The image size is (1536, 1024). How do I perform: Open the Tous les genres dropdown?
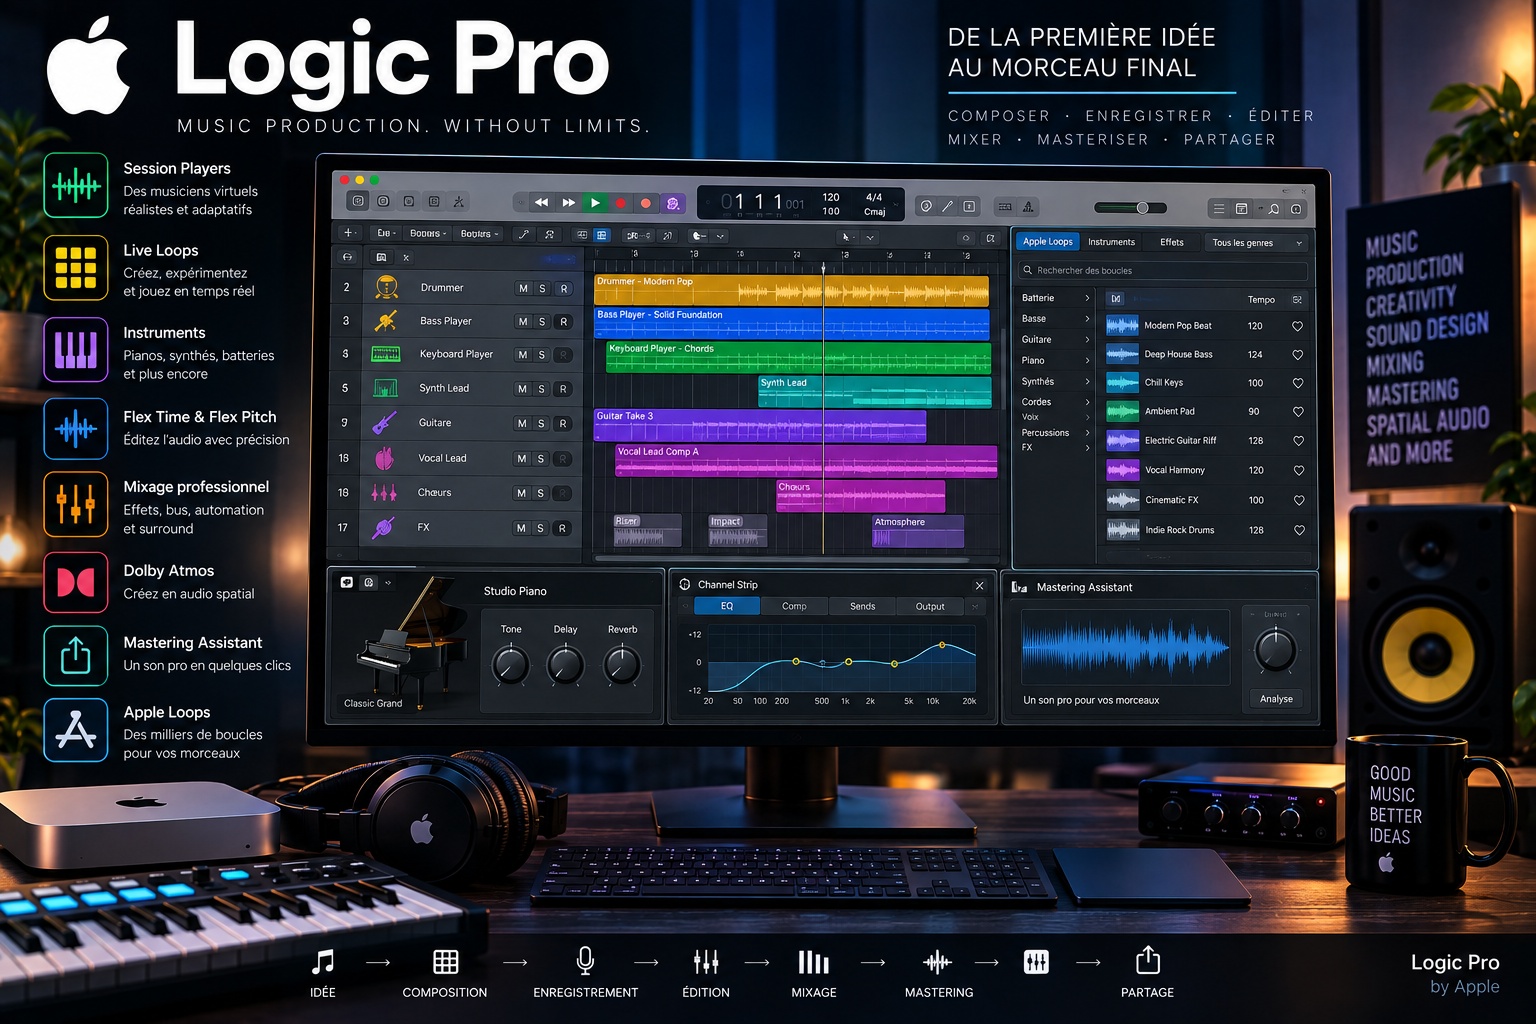pos(1257,242)
